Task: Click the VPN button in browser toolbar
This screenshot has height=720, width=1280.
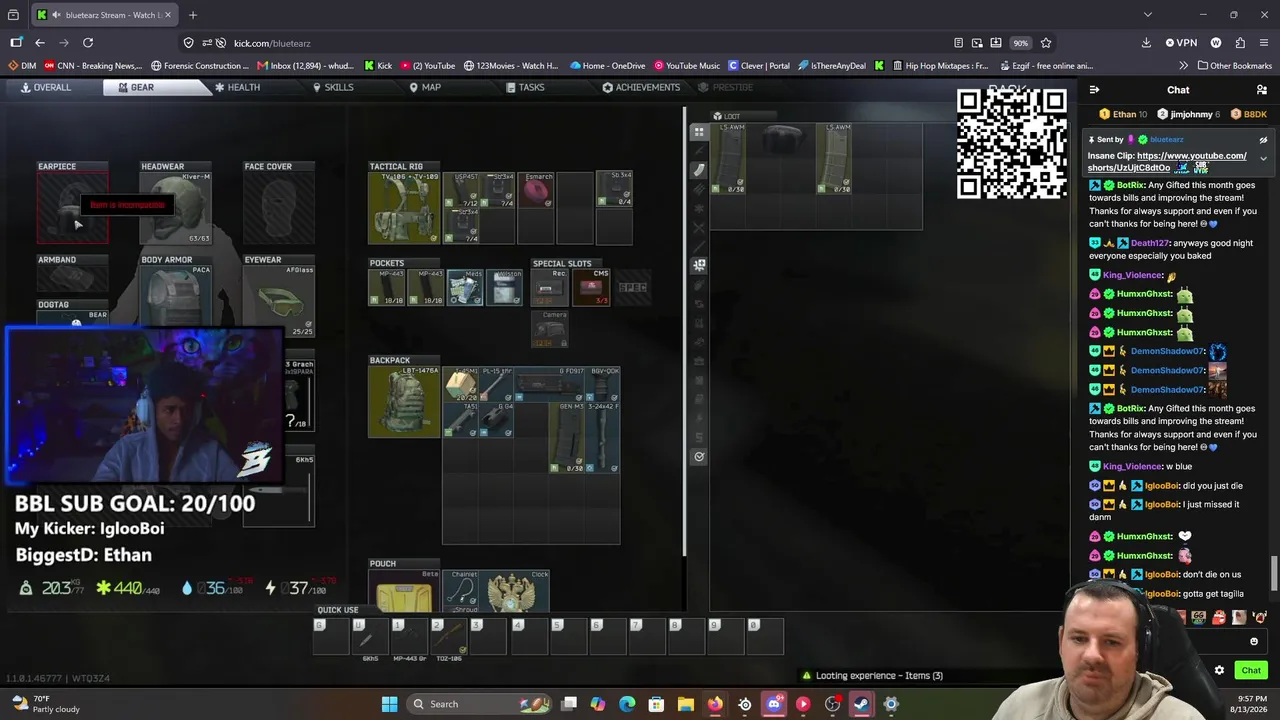Action: 1181,43
